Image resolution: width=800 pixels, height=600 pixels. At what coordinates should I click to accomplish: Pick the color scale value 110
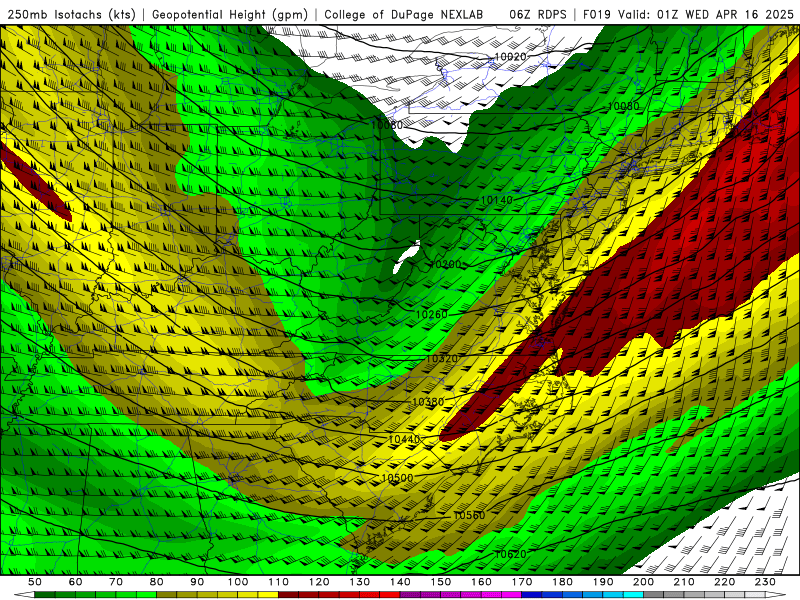point(279,582)
